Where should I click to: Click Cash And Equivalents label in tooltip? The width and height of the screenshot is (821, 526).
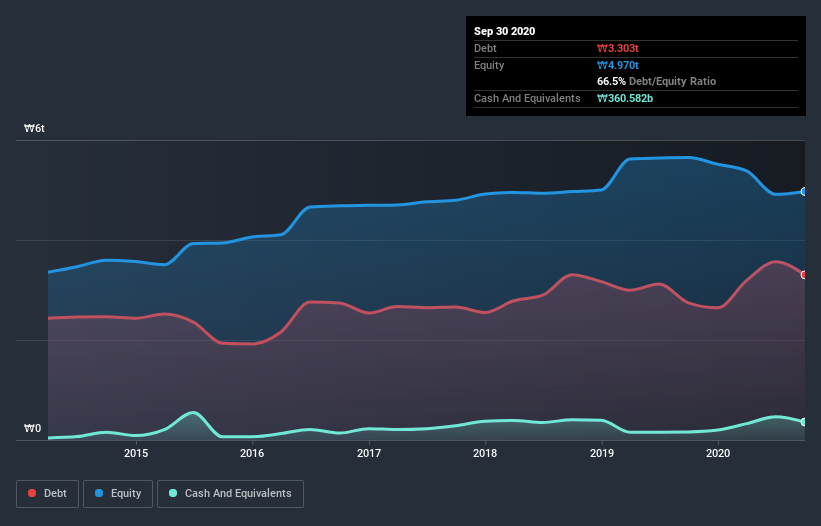(527, 98)
